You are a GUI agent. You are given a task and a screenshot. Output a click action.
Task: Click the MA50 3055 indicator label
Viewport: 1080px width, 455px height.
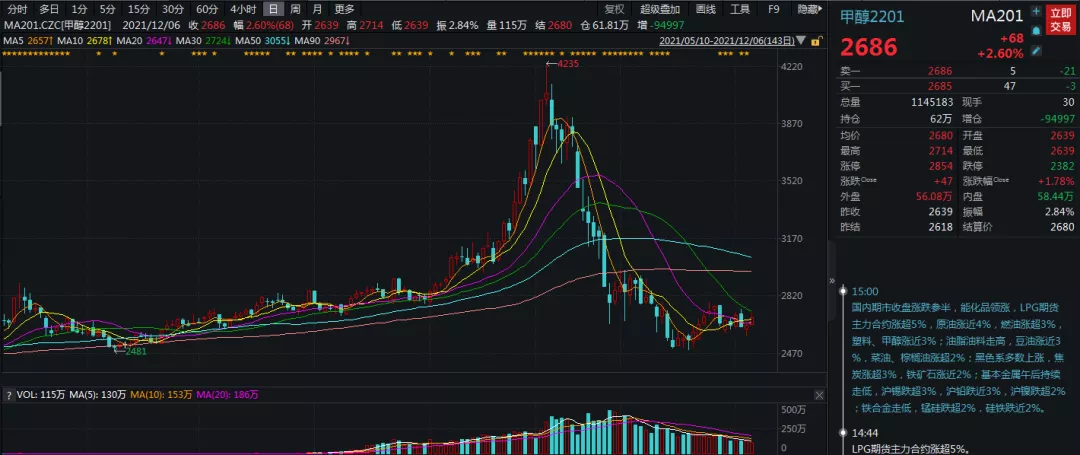[263, 41]
